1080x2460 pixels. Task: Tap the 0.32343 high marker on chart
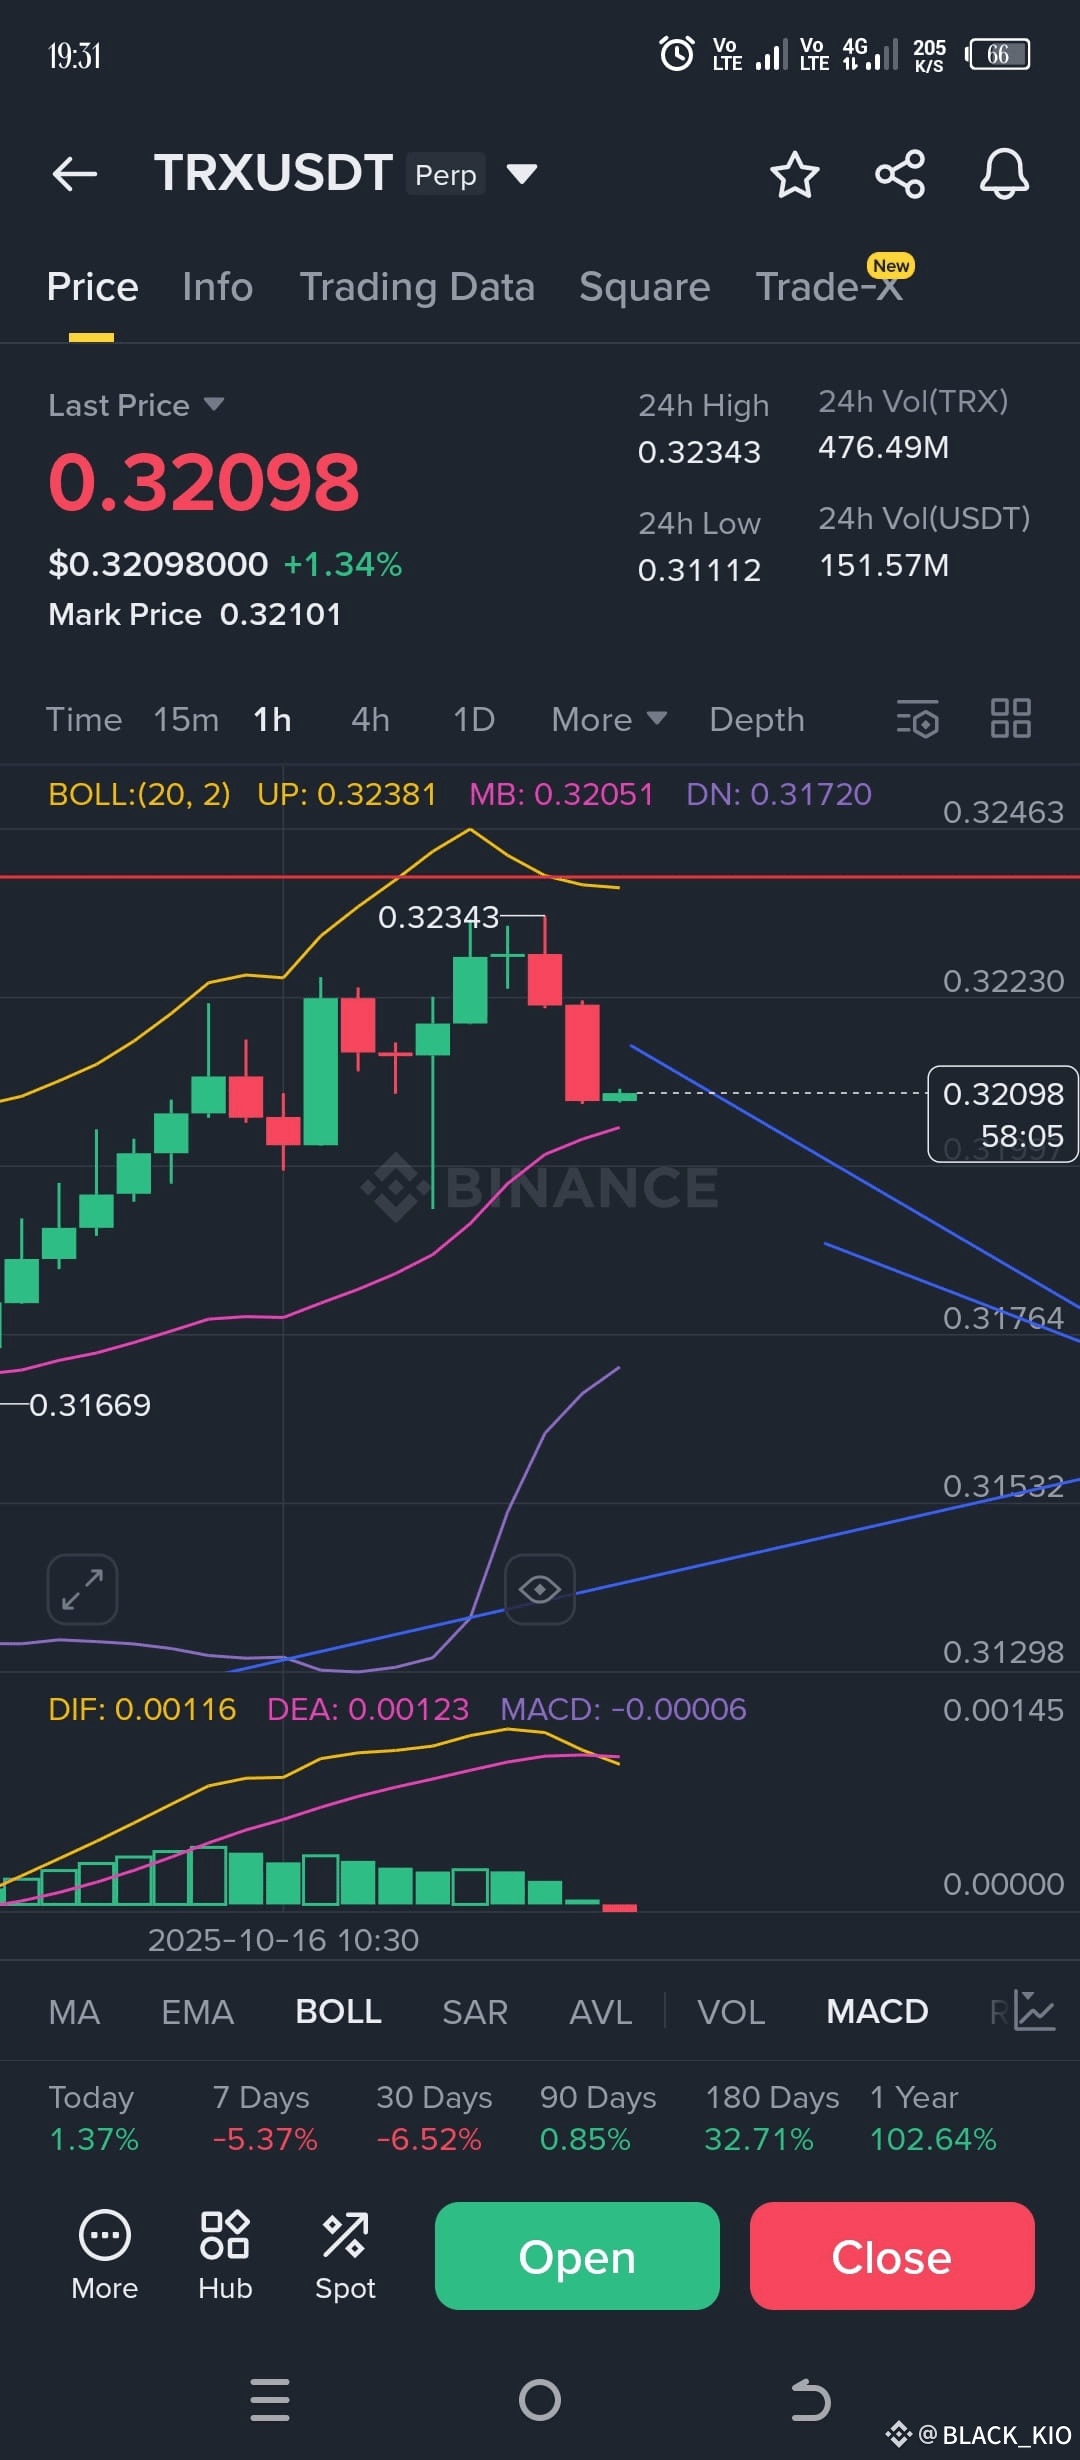[438, 917]
